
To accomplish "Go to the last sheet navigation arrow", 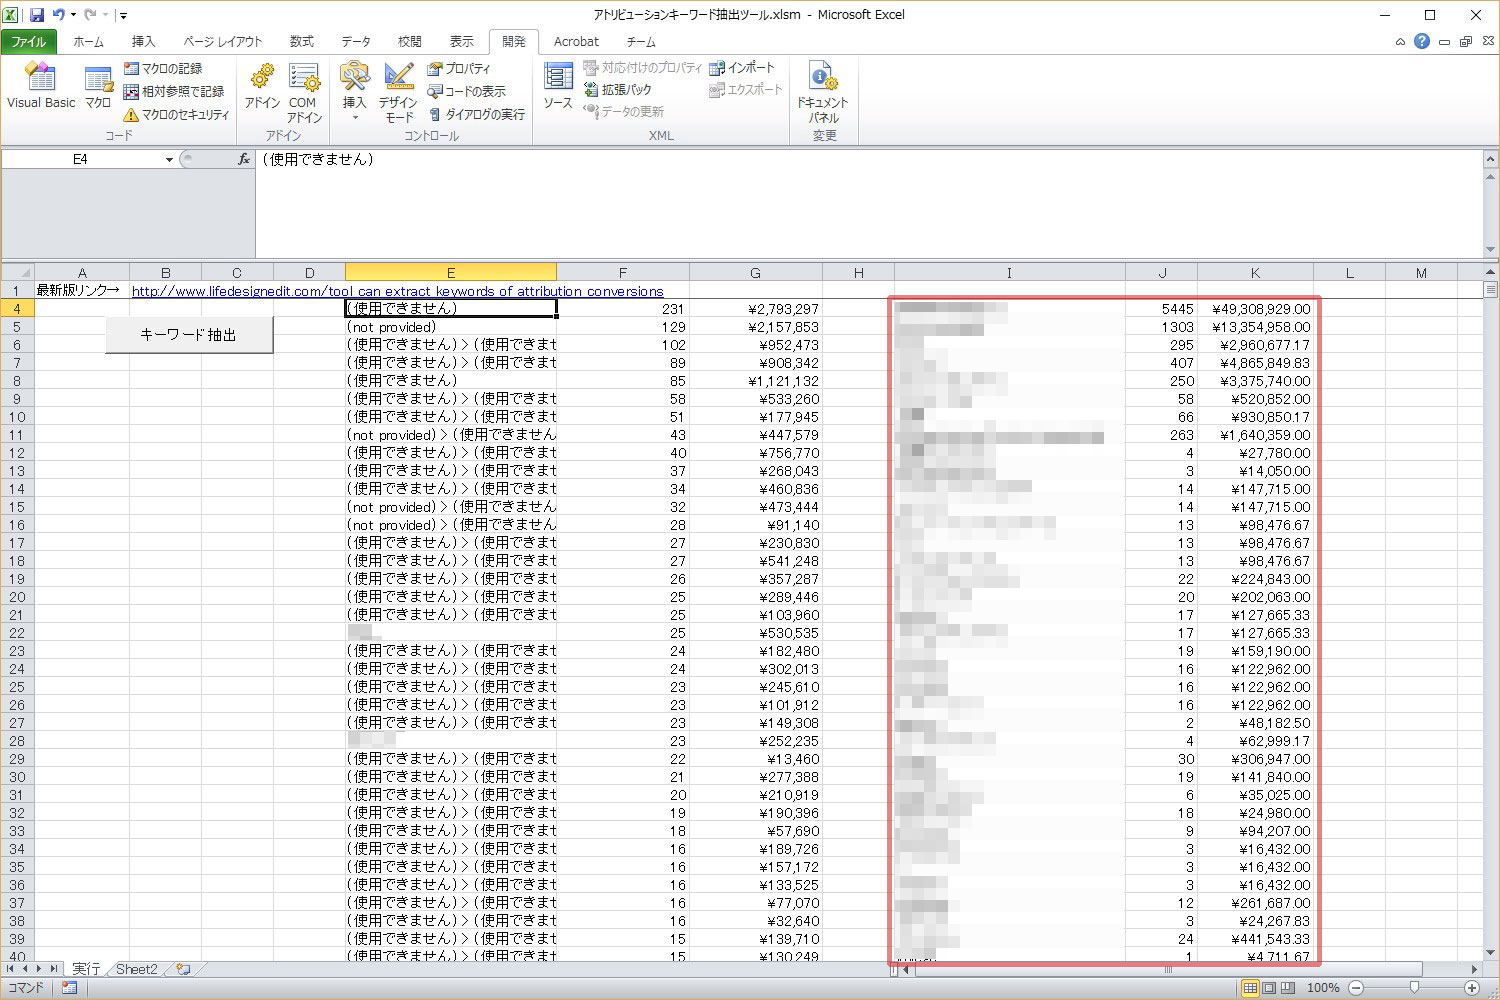I will point(53,969).
